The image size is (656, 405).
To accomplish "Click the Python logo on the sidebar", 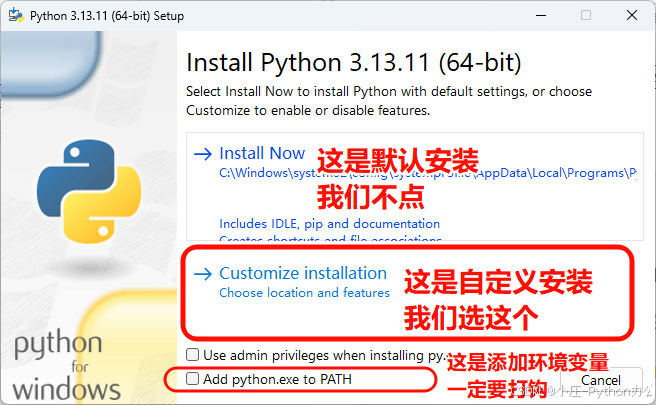I will (89, 191).
